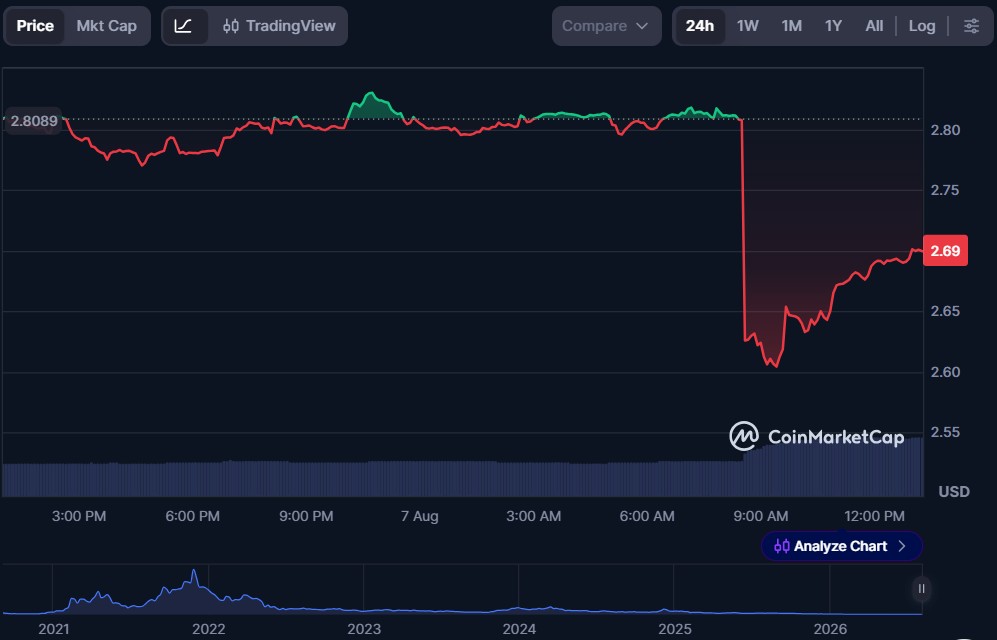Select the All time range
Viewport: 997px width, 640px height.
pyautogui.click(x=874, y=26)
